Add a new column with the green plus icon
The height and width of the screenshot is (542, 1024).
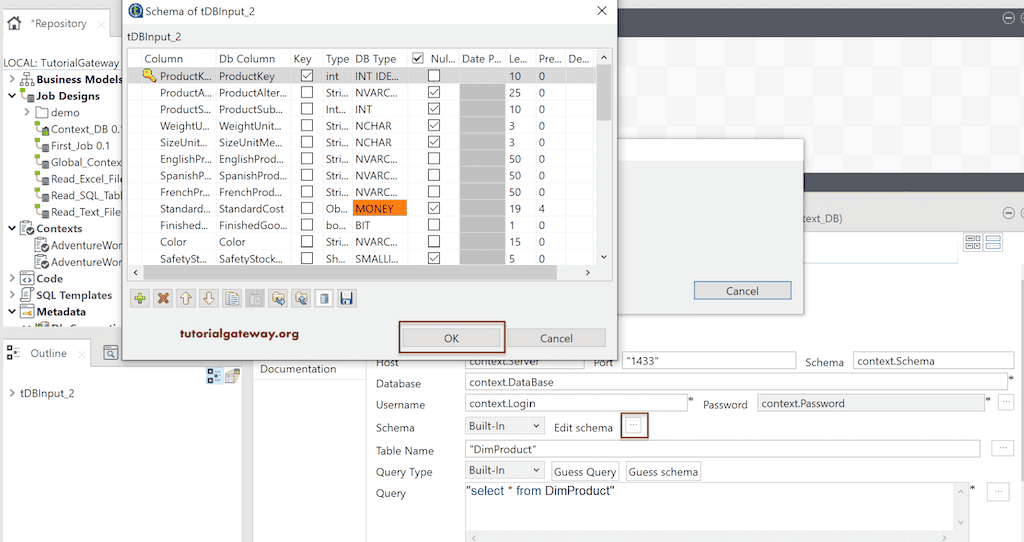tap(140, 298)
